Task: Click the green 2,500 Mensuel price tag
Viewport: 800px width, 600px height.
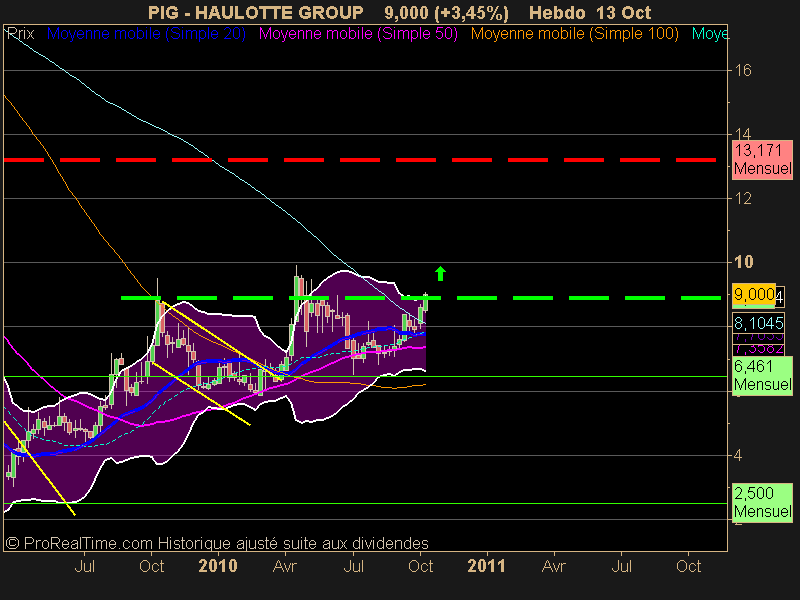Action: click(x=762, y=502)
